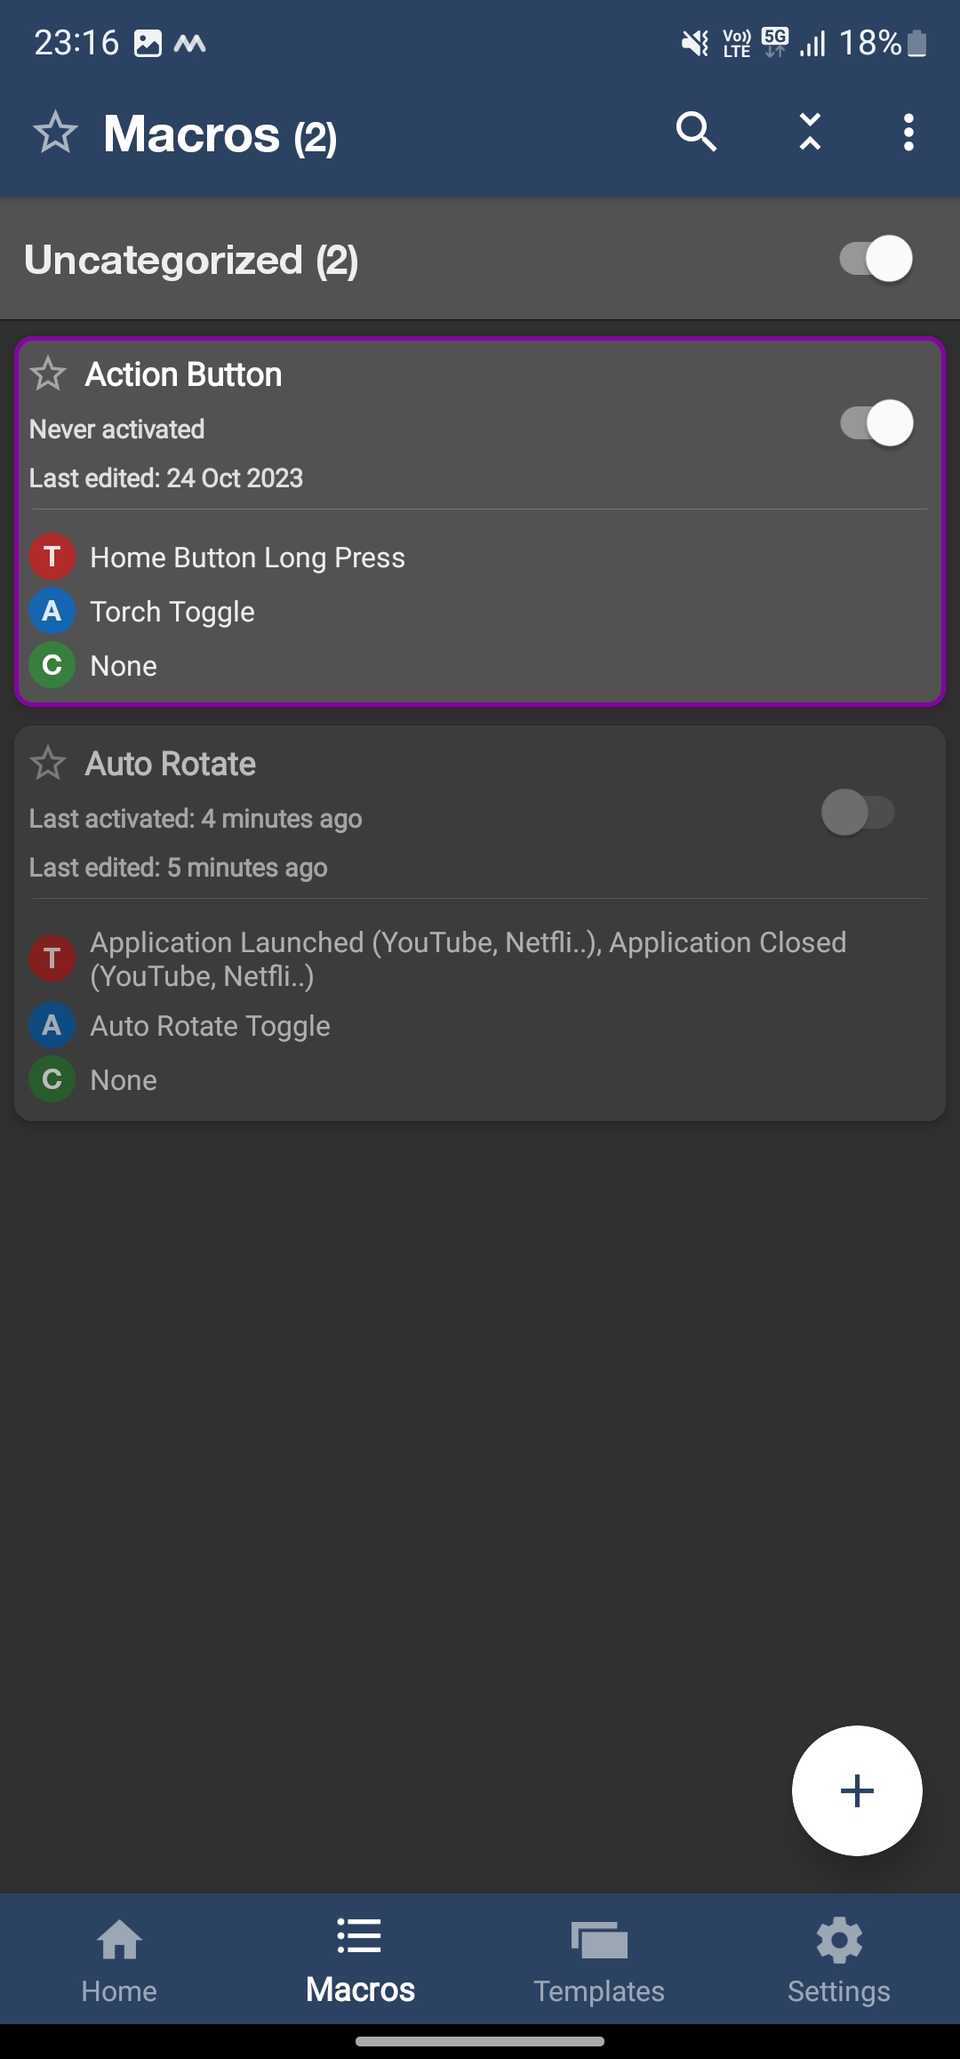Collapse all categories using the chevron icon

pyautogui.click(x=808, y=131)
